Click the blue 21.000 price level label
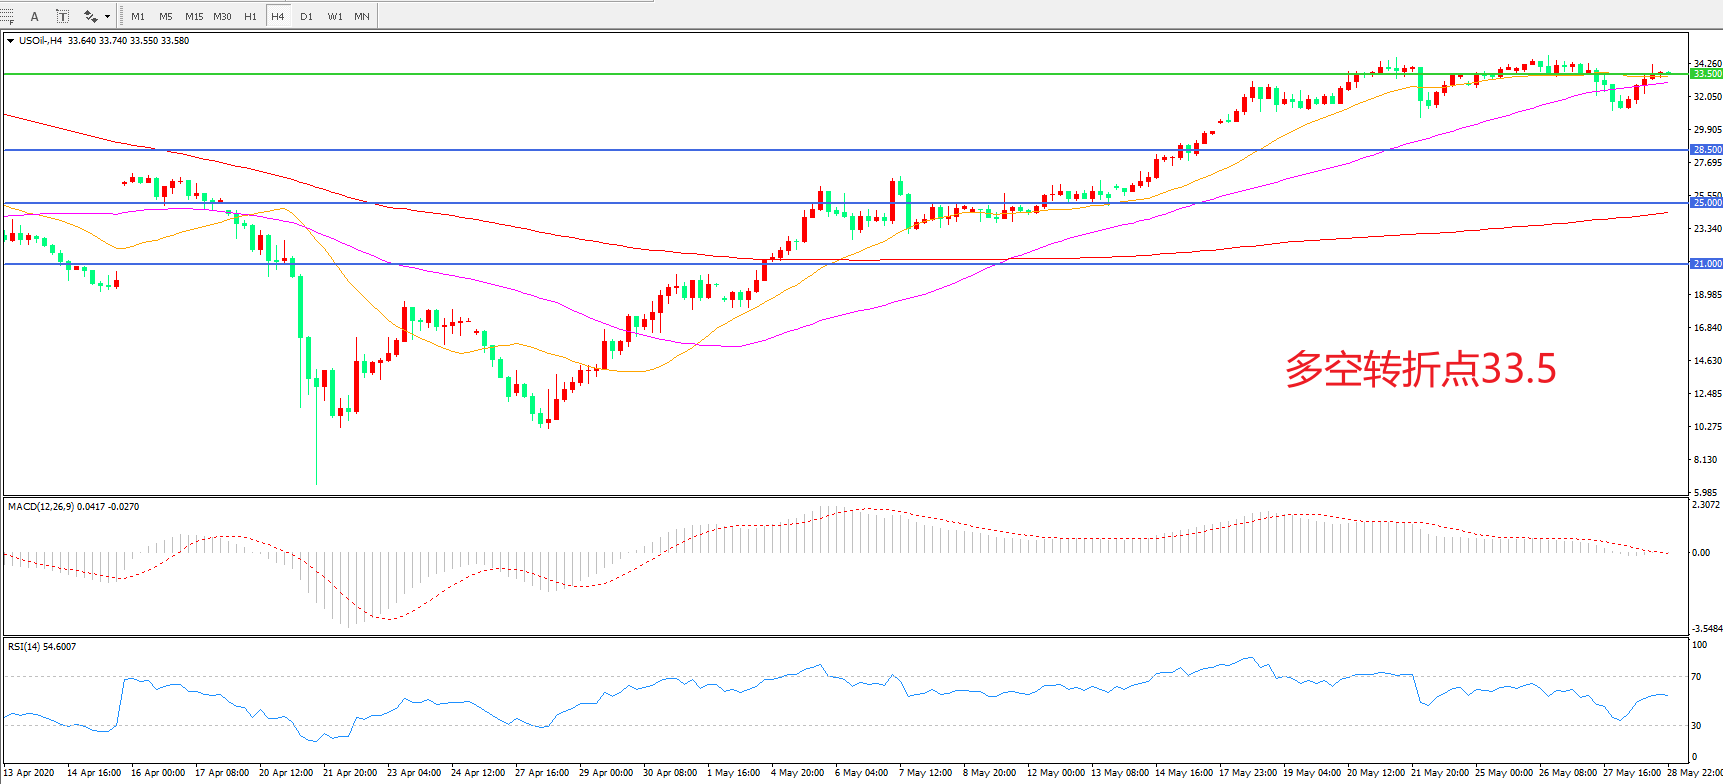 tap(1706, 264)
